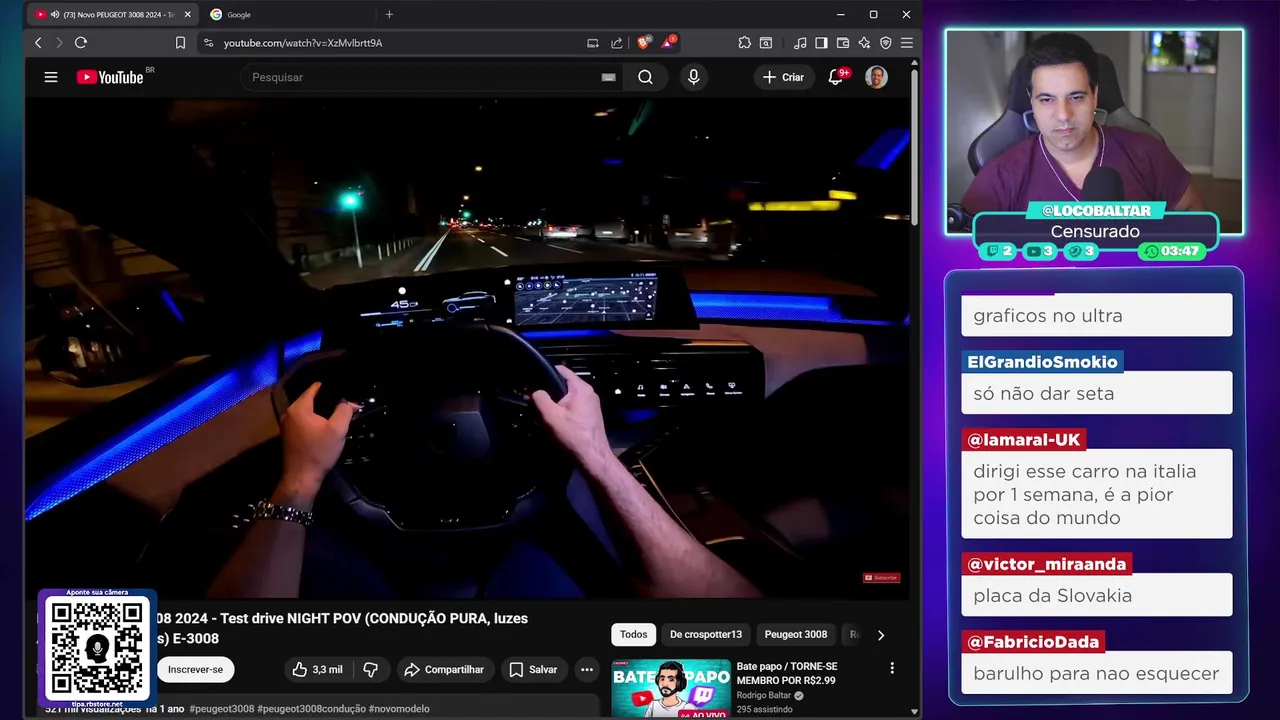
Task: Open the Brave VPN shield icon
Action: pyautogui.click(x=885, y=43)
